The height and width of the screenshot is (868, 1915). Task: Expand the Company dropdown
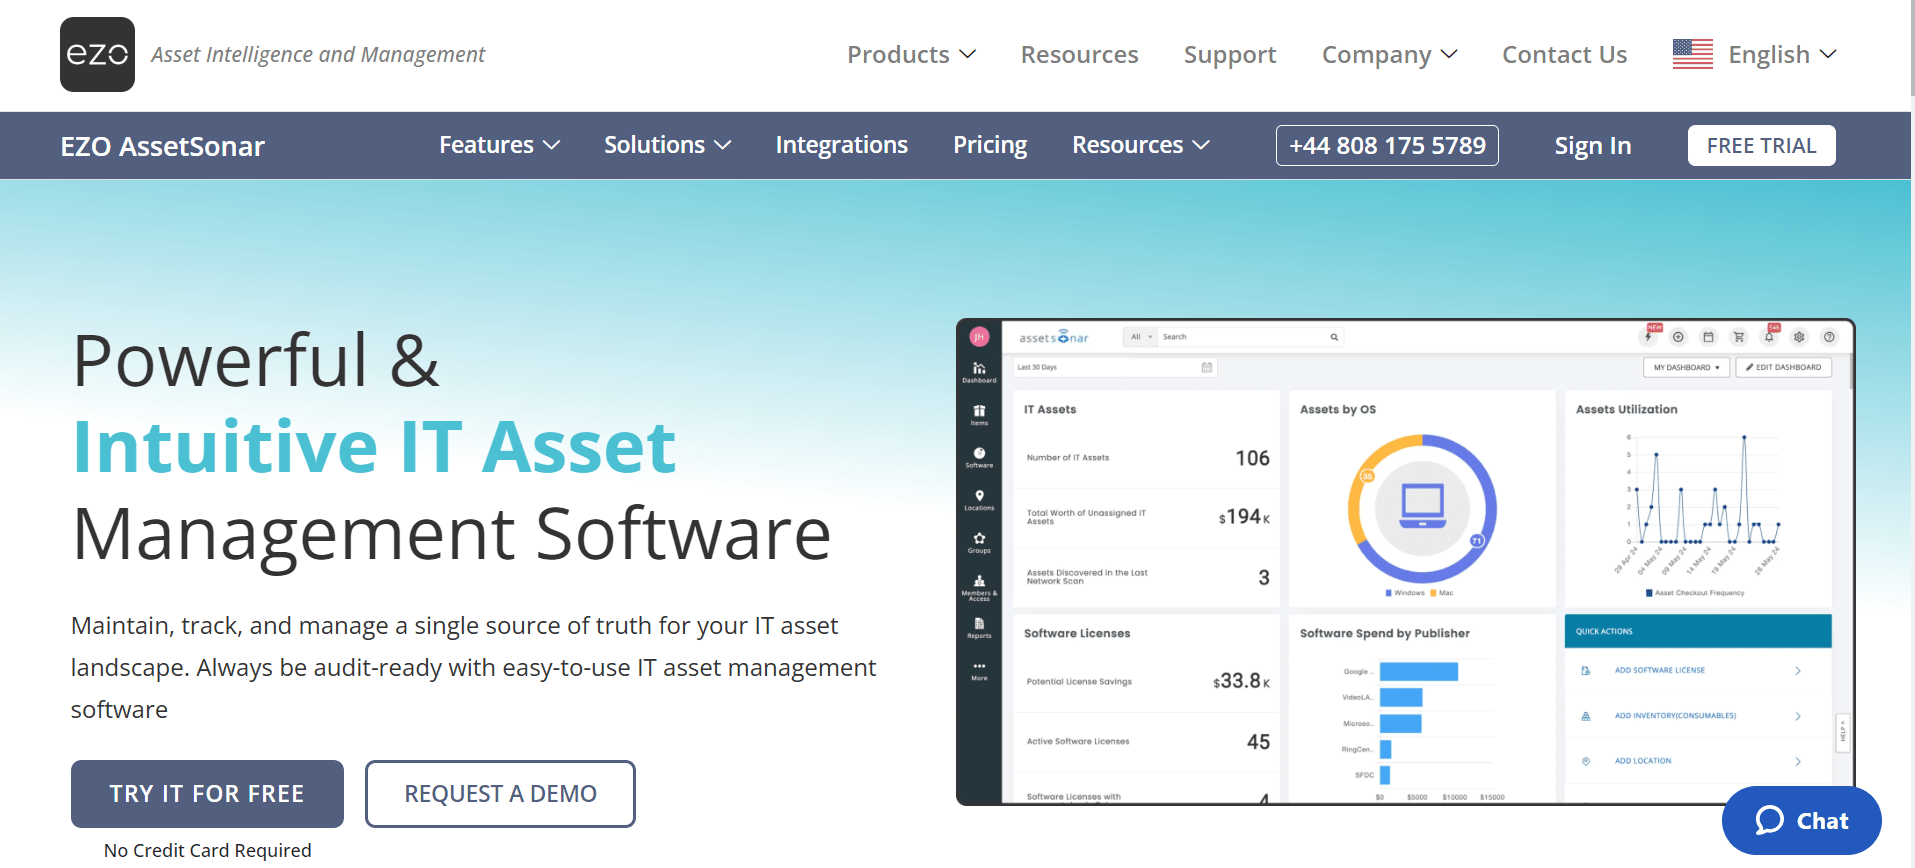1389,54
